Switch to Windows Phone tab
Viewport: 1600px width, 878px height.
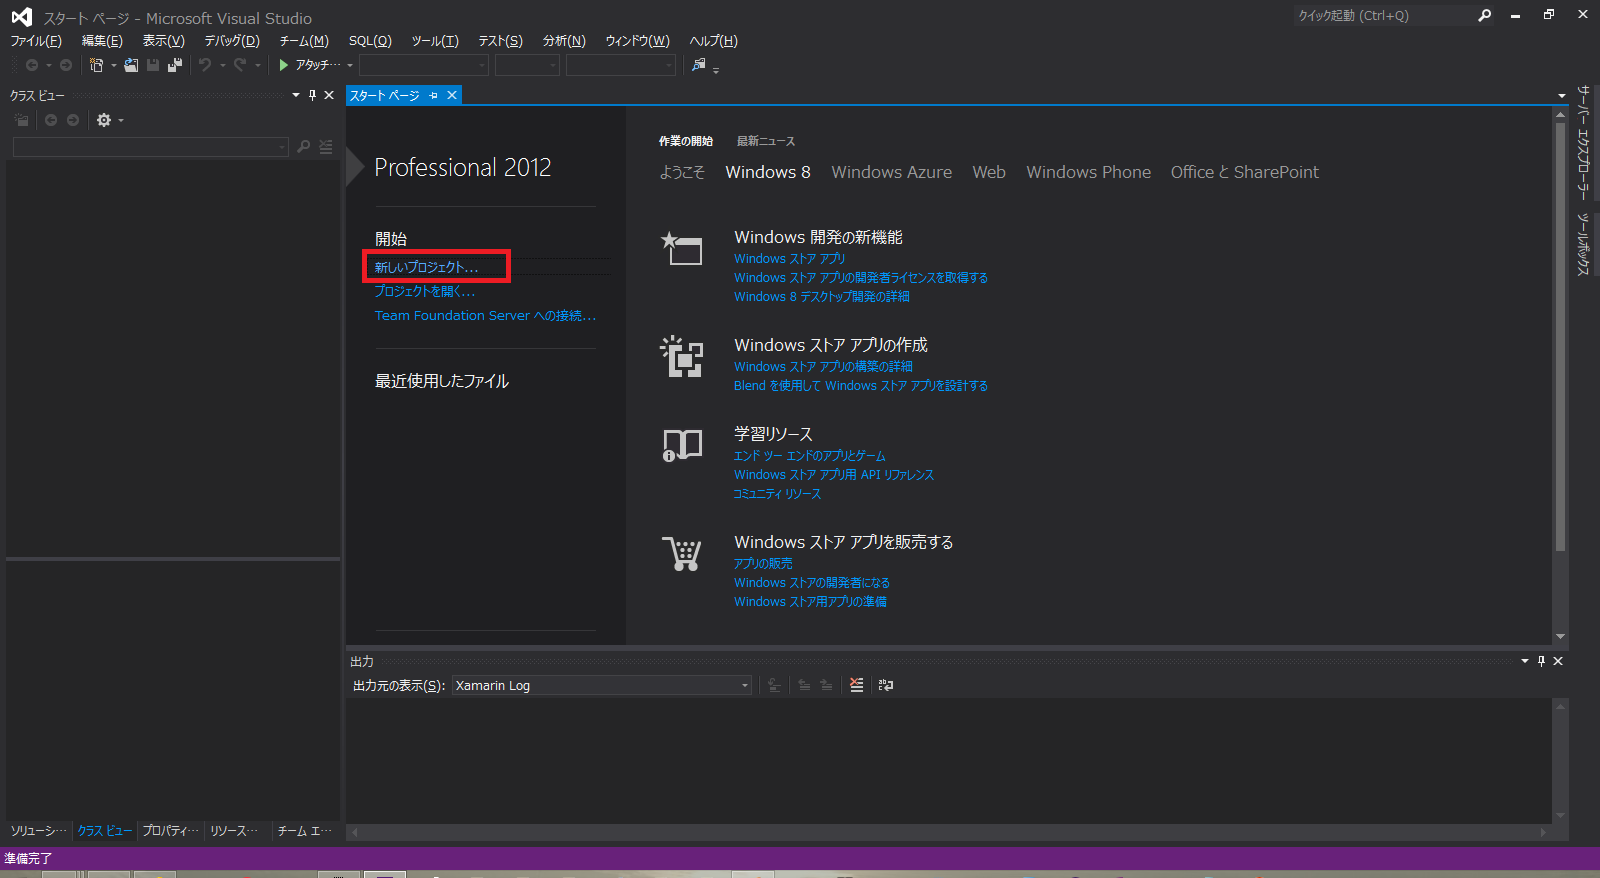(x=1088, y=172)
